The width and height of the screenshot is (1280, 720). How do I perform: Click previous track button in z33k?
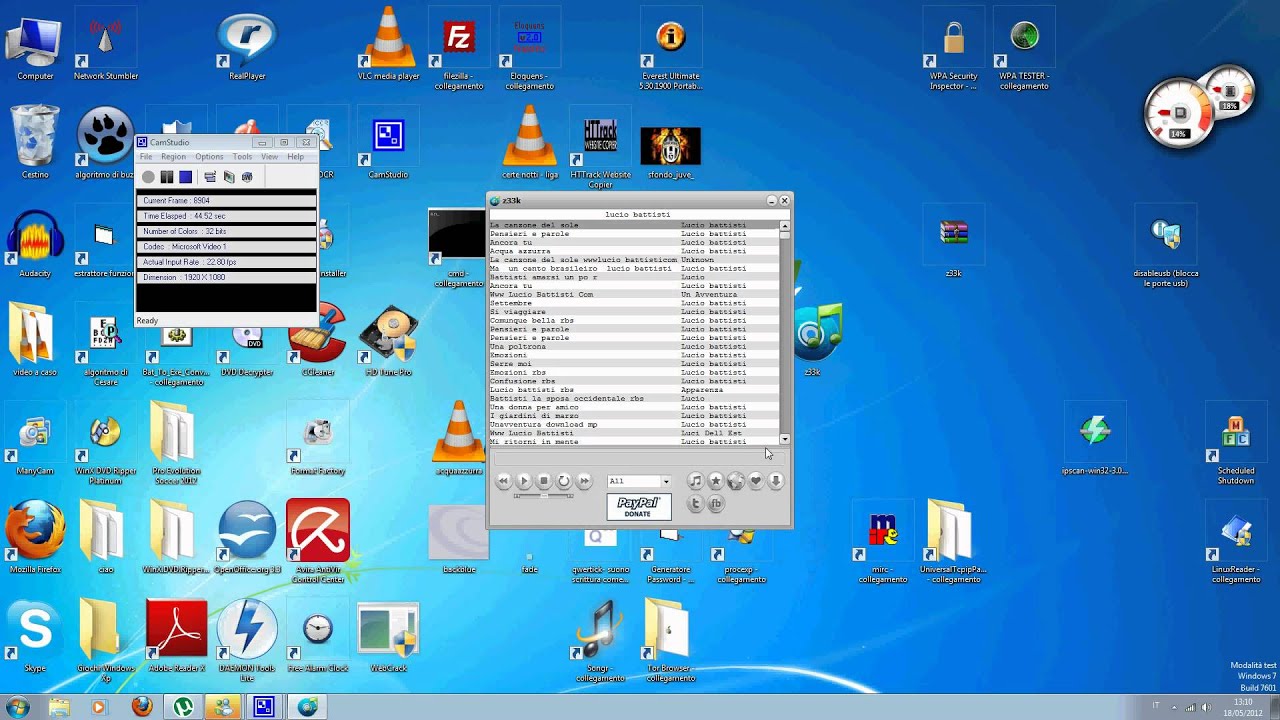click(503, 481)
